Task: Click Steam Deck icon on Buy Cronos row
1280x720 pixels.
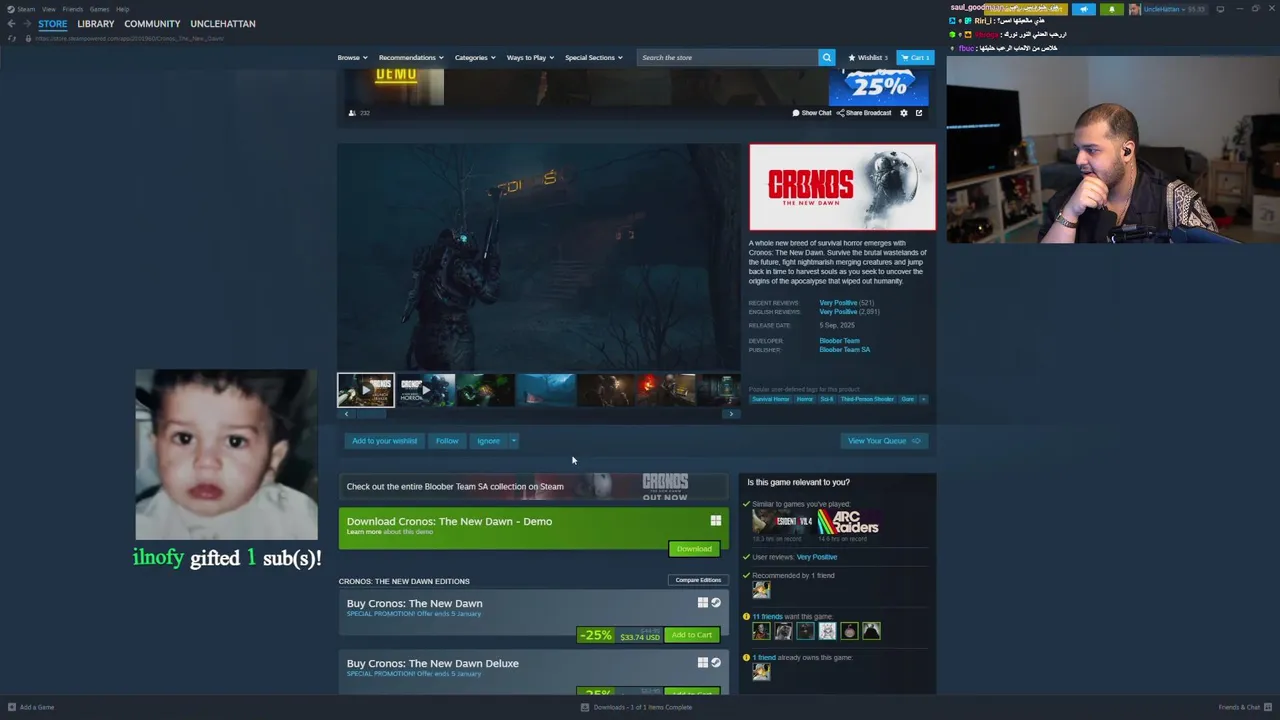Action: click(x=716, y=603)
